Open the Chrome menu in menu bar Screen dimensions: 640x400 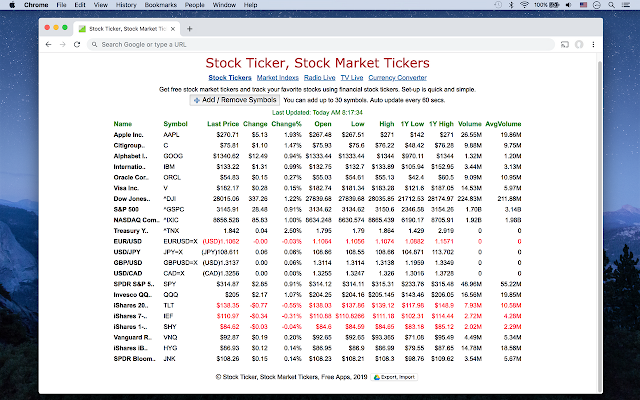click(36, 5)
